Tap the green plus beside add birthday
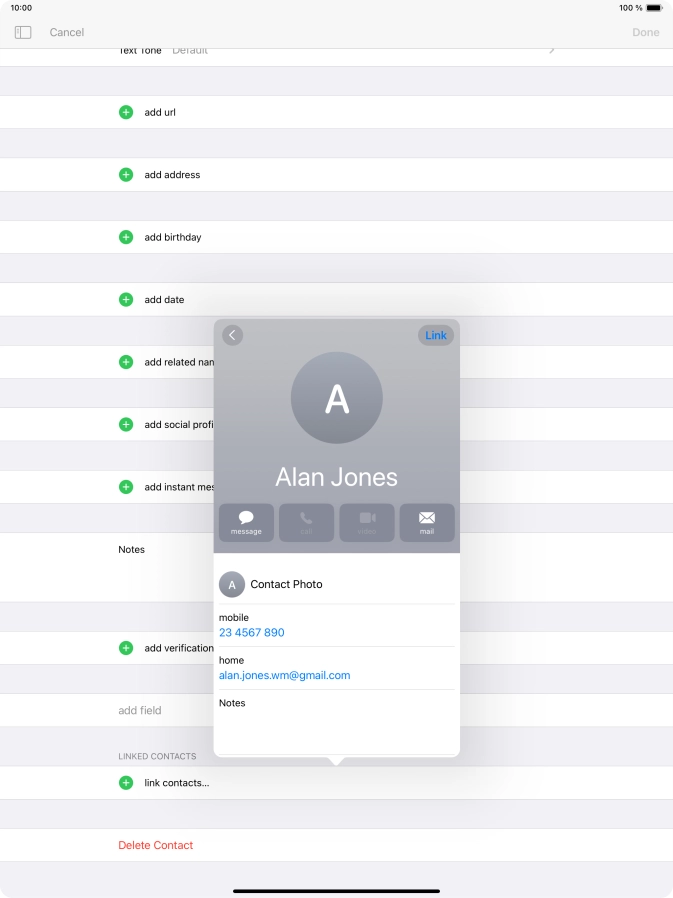673x898 pixels. tap(126, 237)
